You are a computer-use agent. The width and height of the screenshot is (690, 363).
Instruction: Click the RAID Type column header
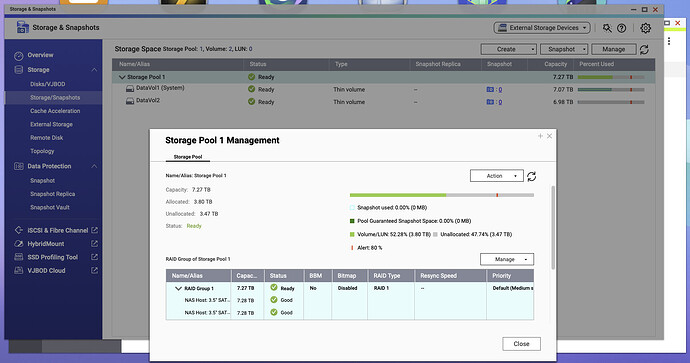pos(391,276)
